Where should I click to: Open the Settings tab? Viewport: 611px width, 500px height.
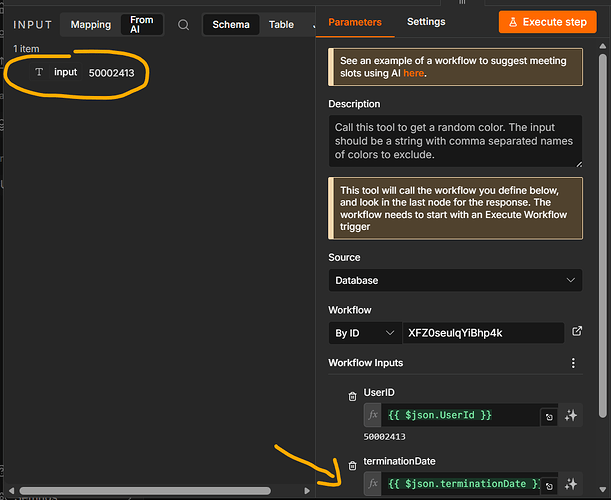[x=426, y=22]
